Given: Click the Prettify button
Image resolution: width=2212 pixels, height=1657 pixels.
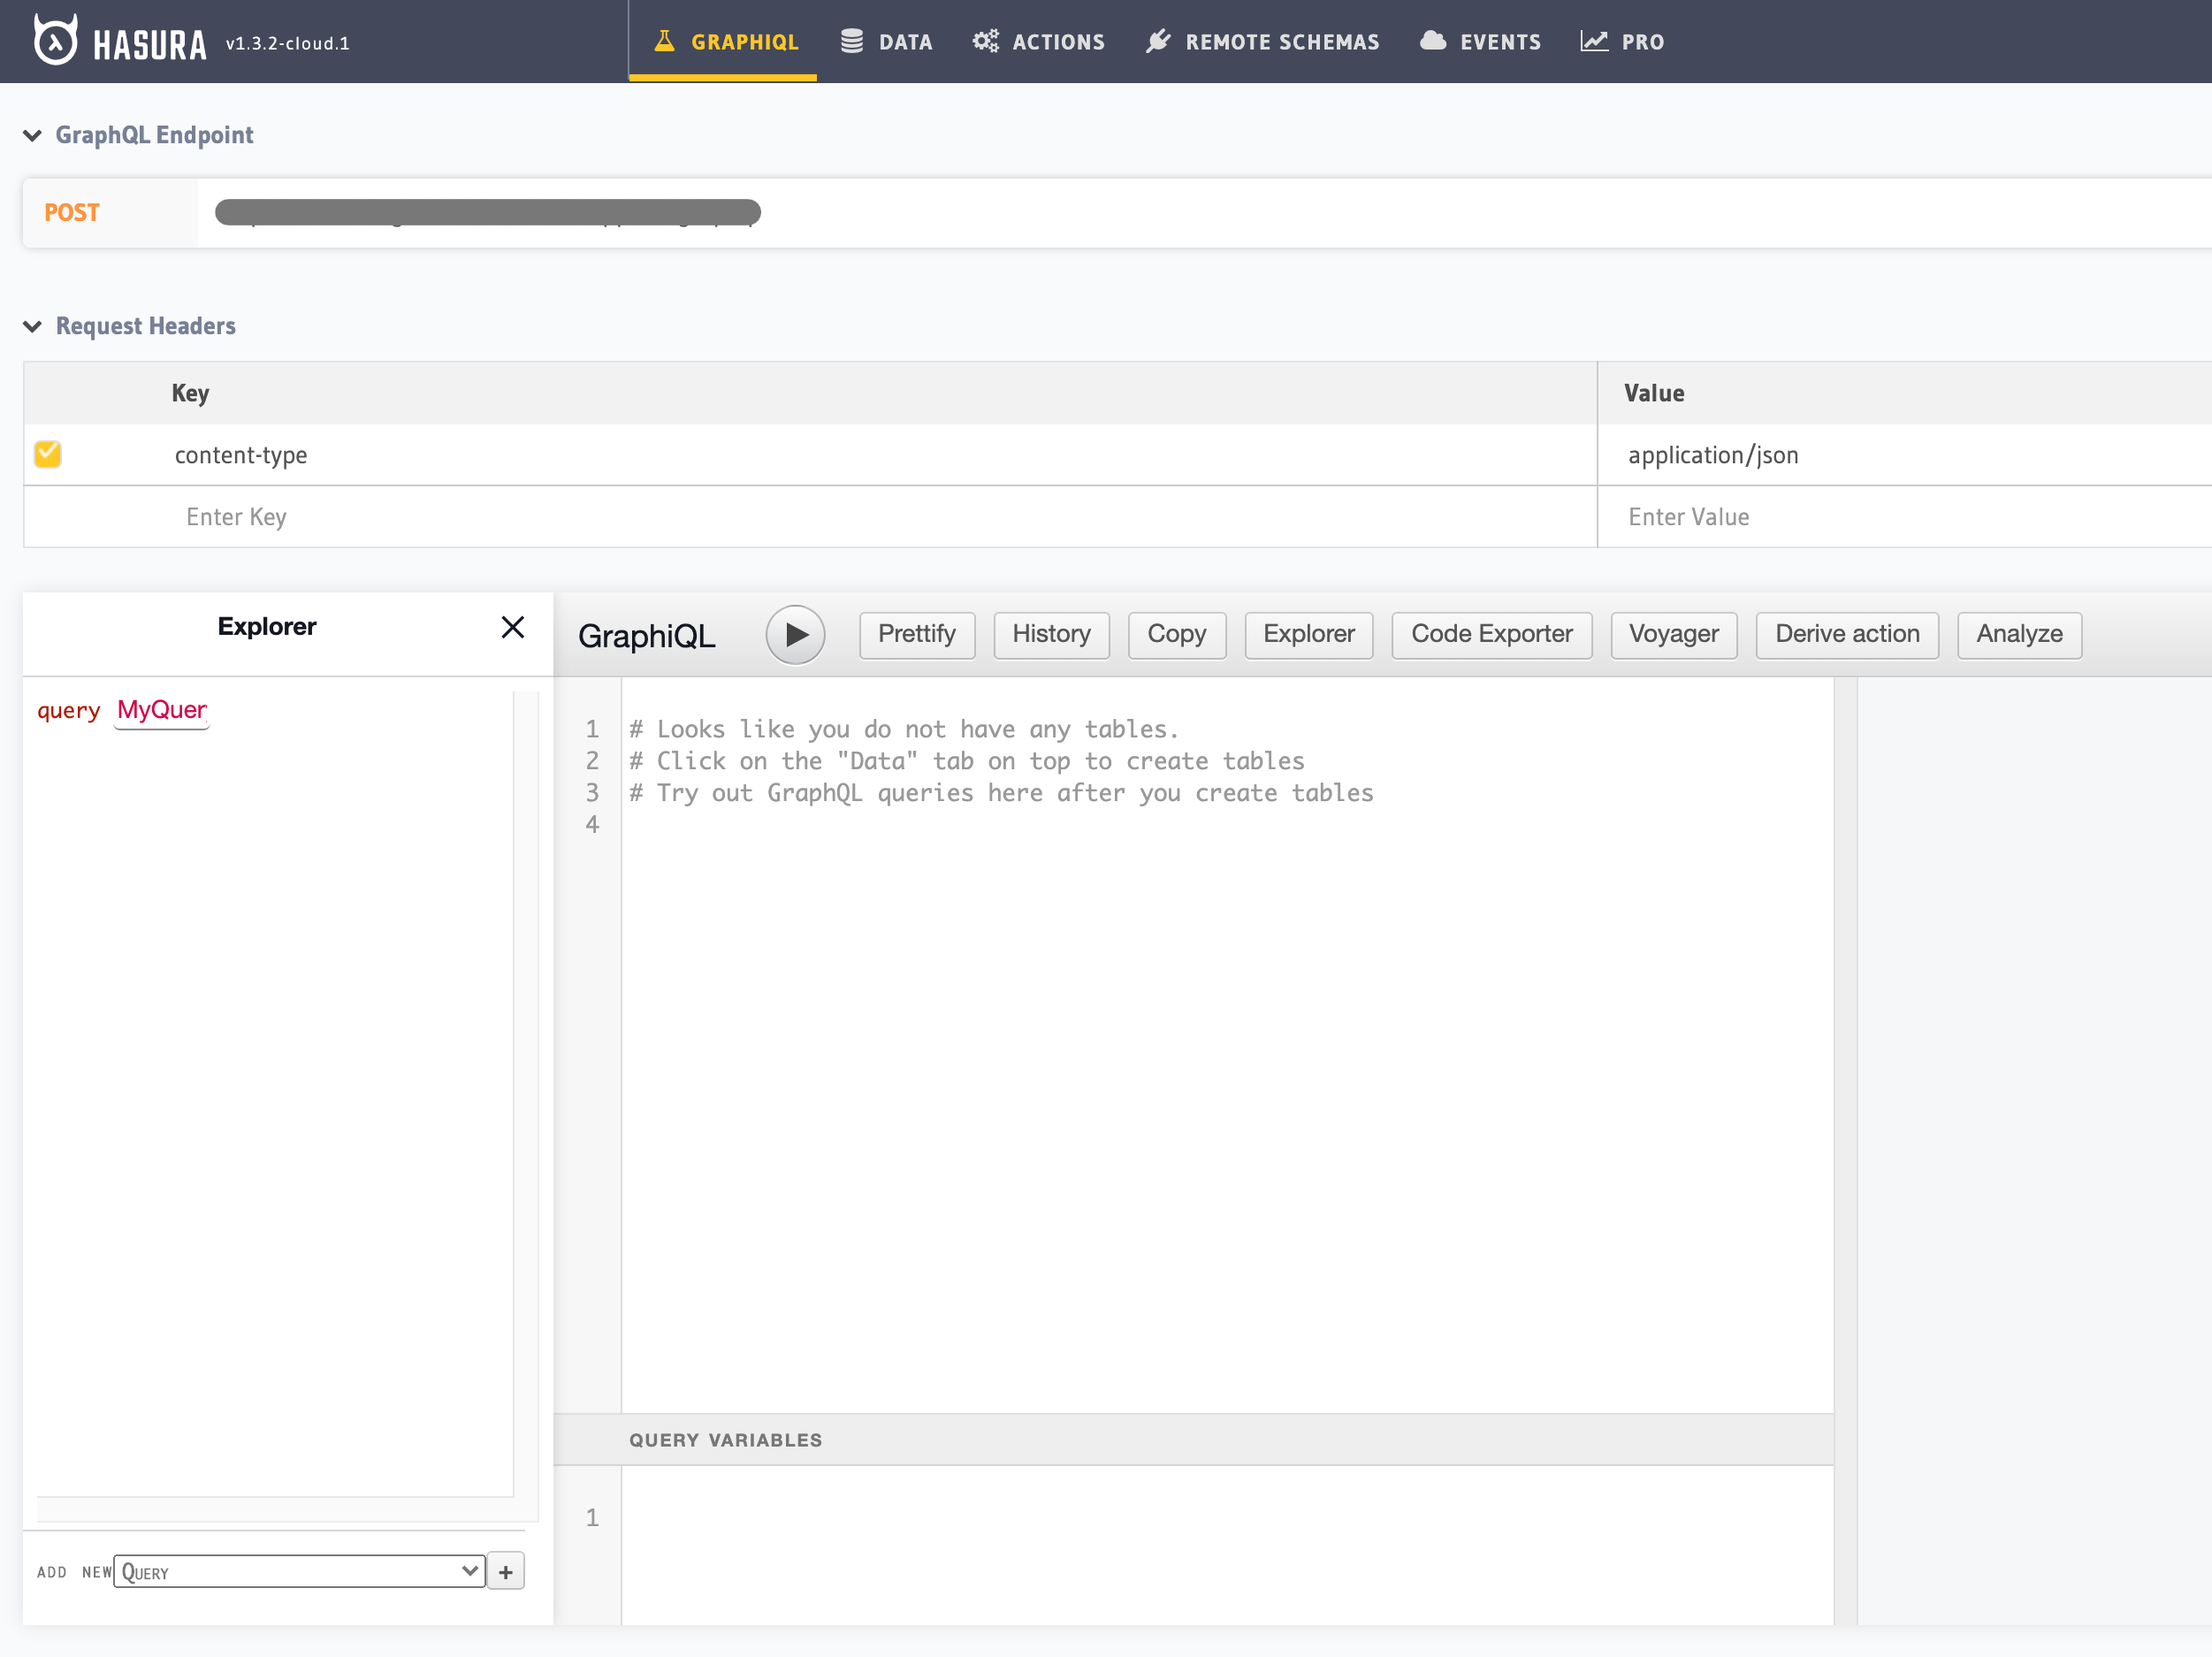Looking at the screenshot, I should (917, 634).
